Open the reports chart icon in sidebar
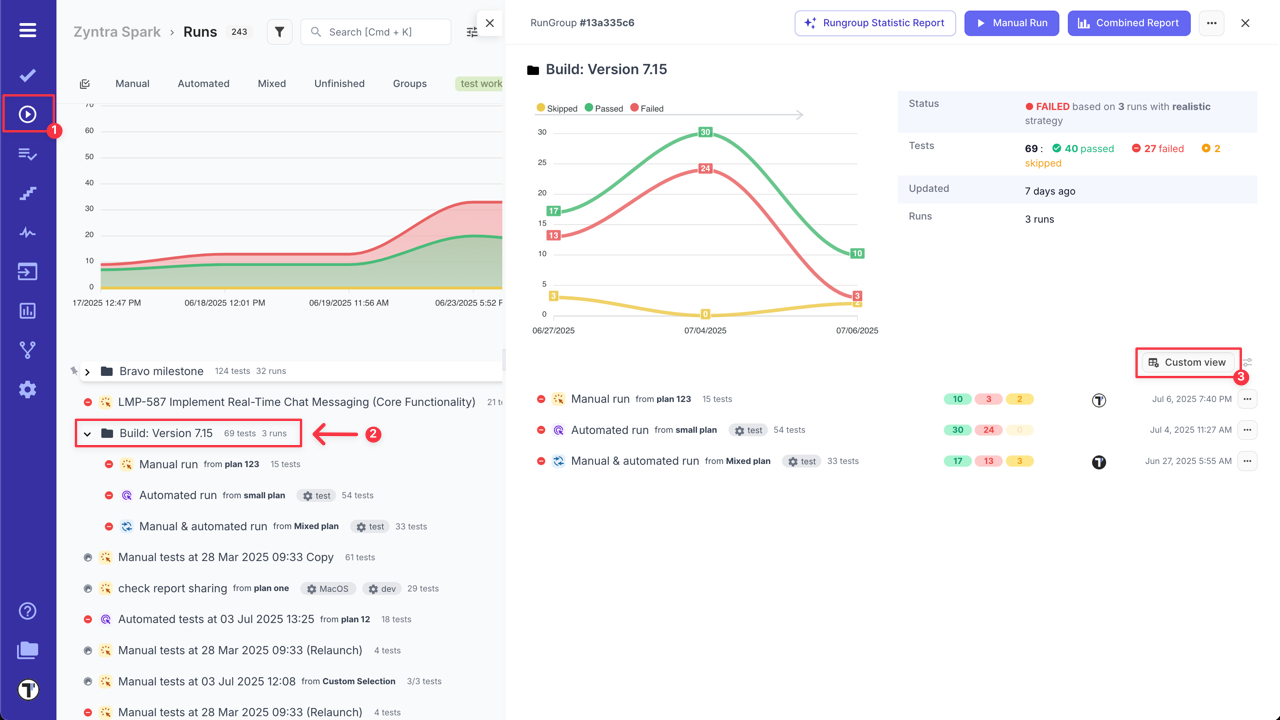1280x720 pixels. (x=27, y=310)
